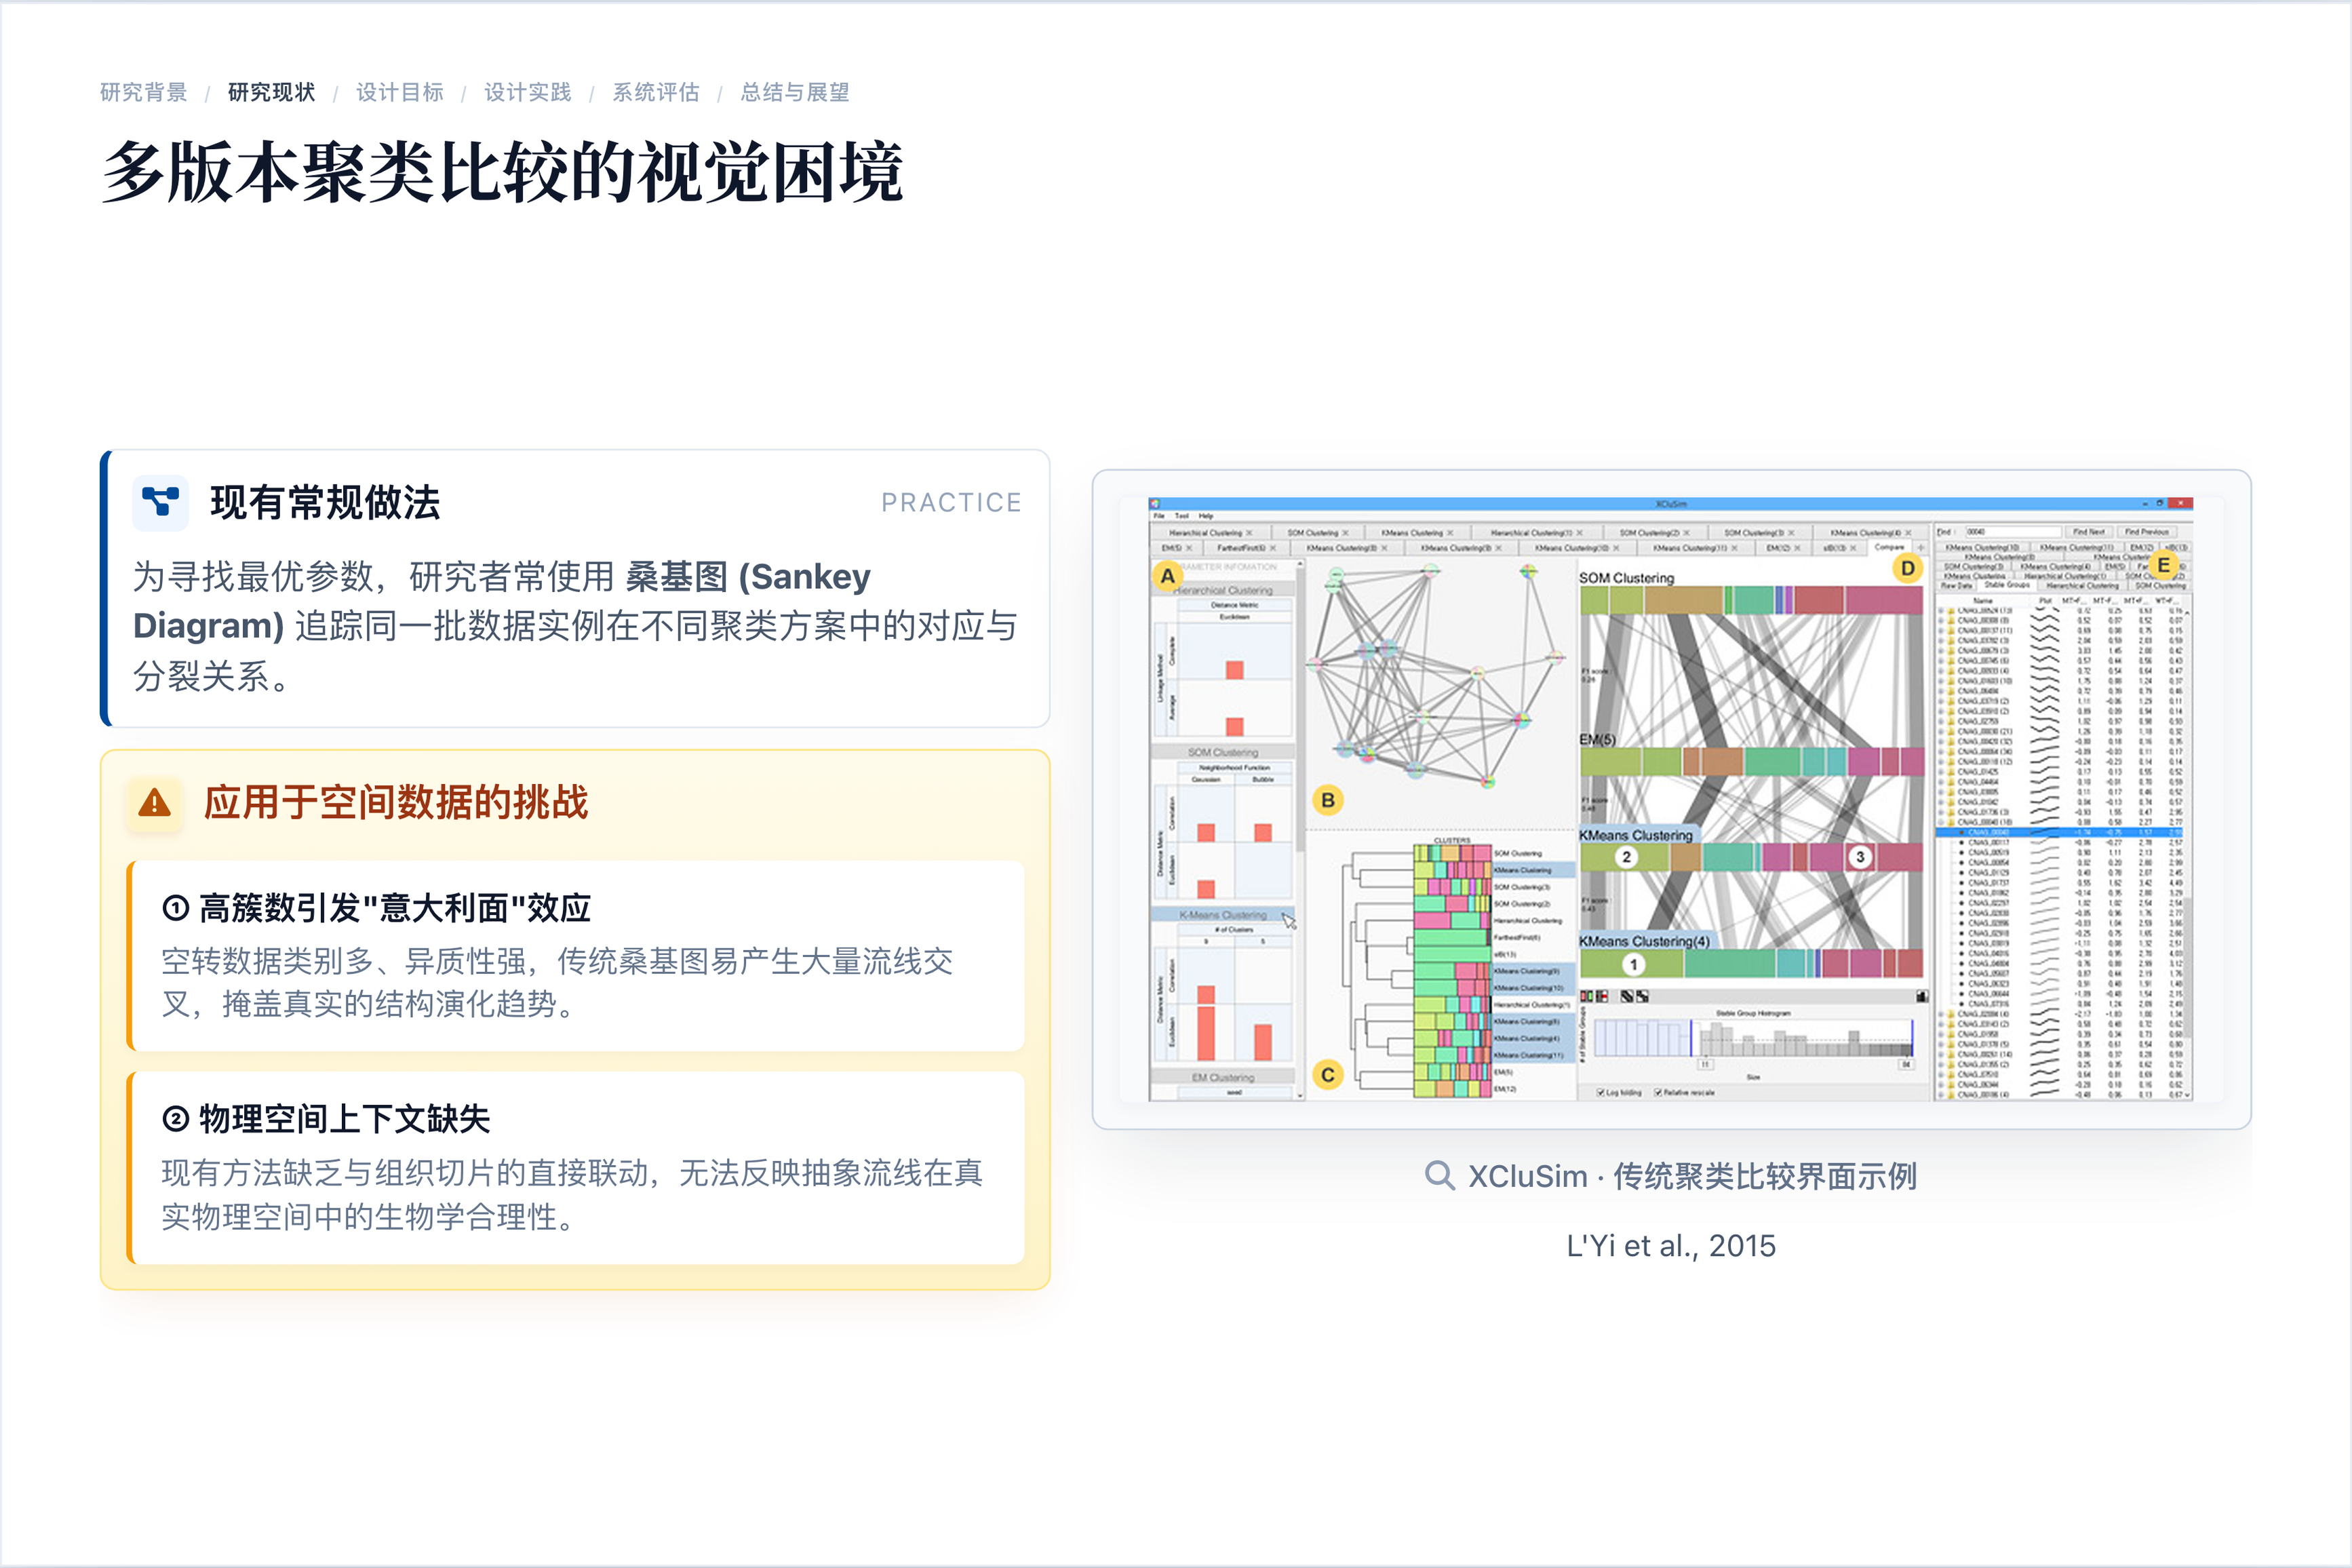
Task: Click the plus add-tab button next to Compare
Action: tap(1921, 547)
